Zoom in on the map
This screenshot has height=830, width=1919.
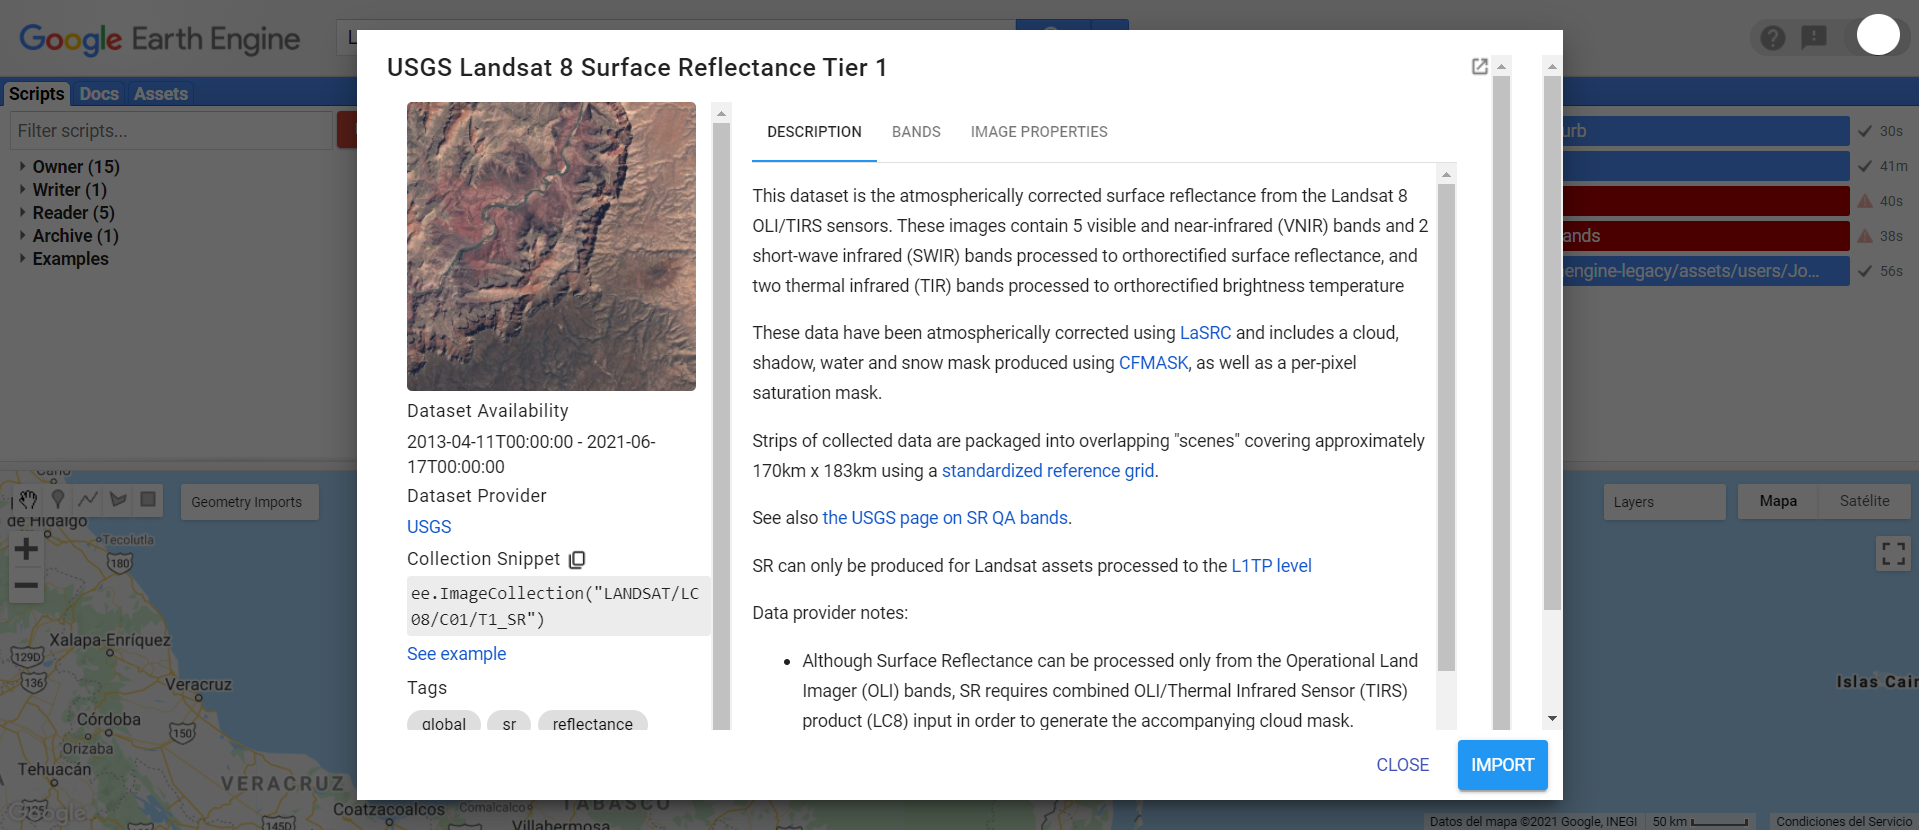tap(27, 549)
